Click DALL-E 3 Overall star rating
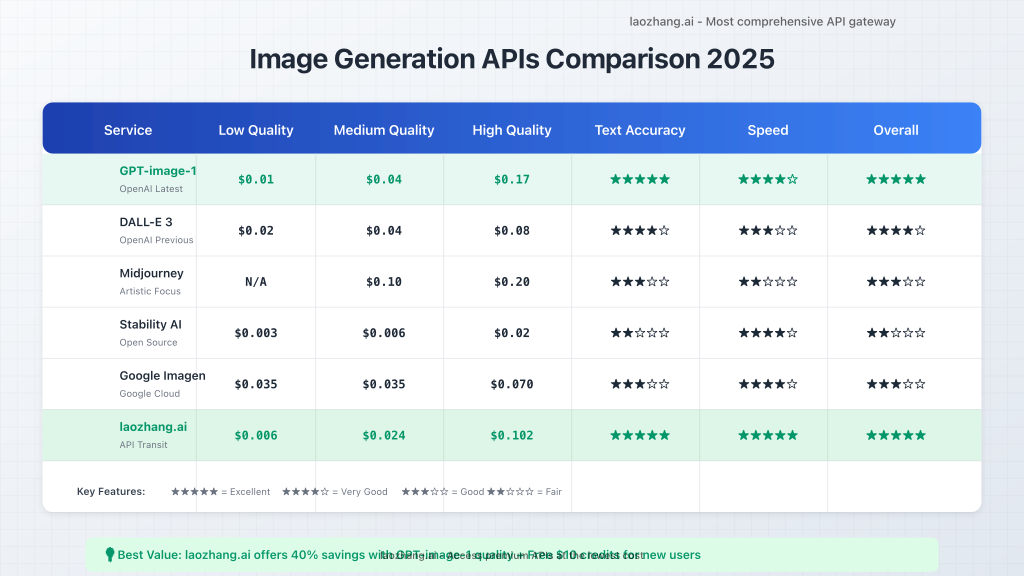Viewport: 1024px width, 576px height. [x=896, y=231]
